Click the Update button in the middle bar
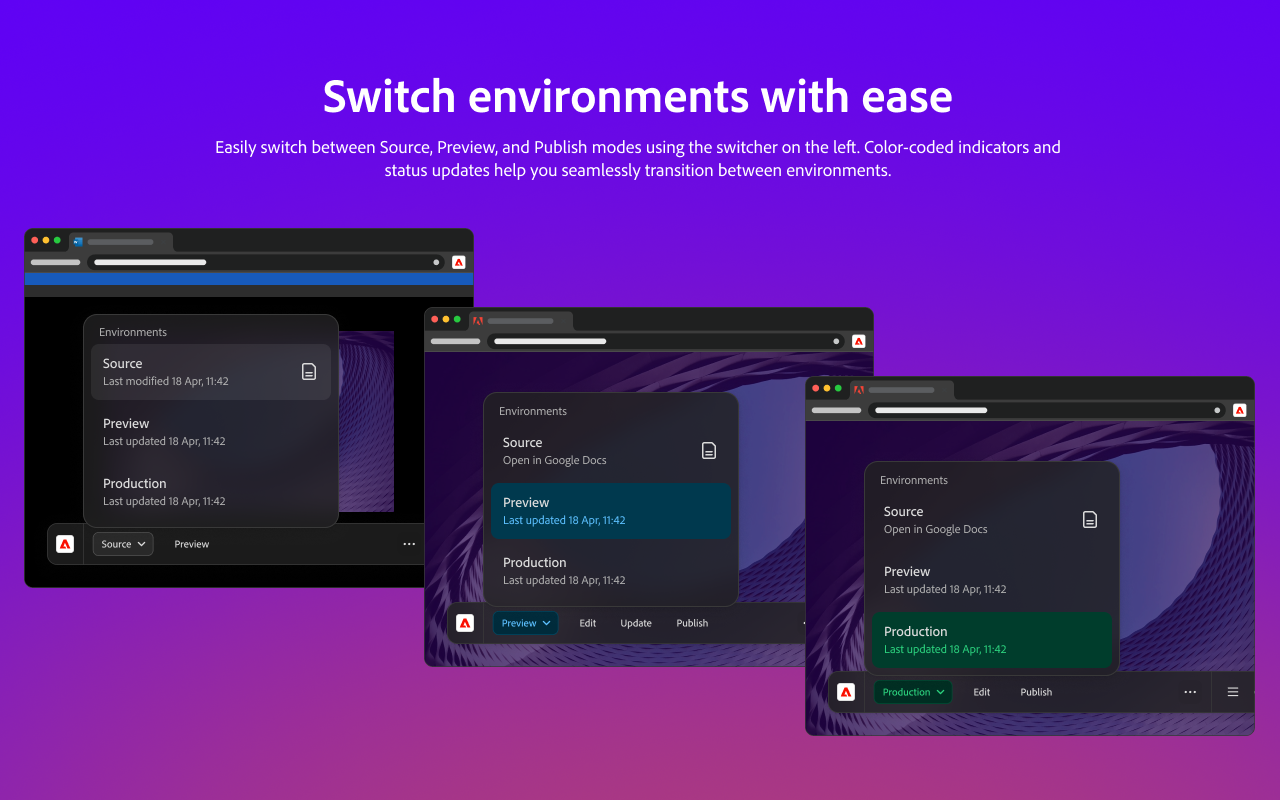This screenshot has width=1280, height=800. 636,623
